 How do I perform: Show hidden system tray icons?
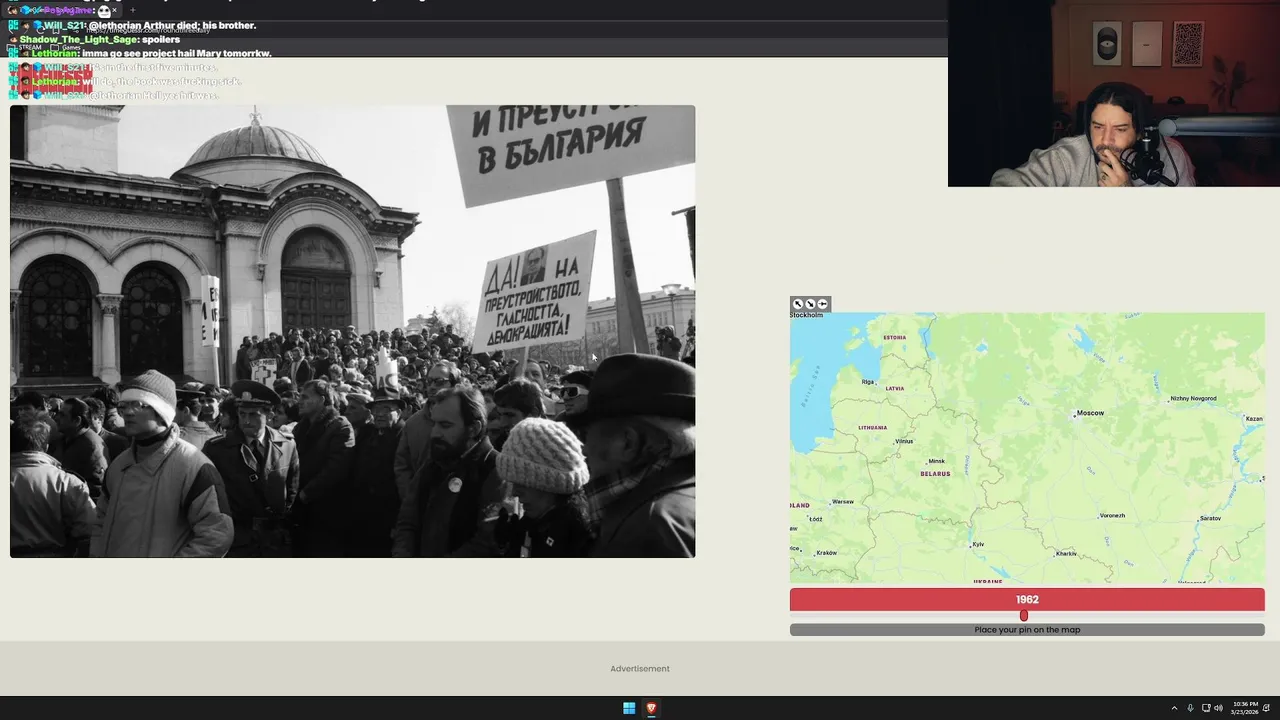[x=1174, y=708]
